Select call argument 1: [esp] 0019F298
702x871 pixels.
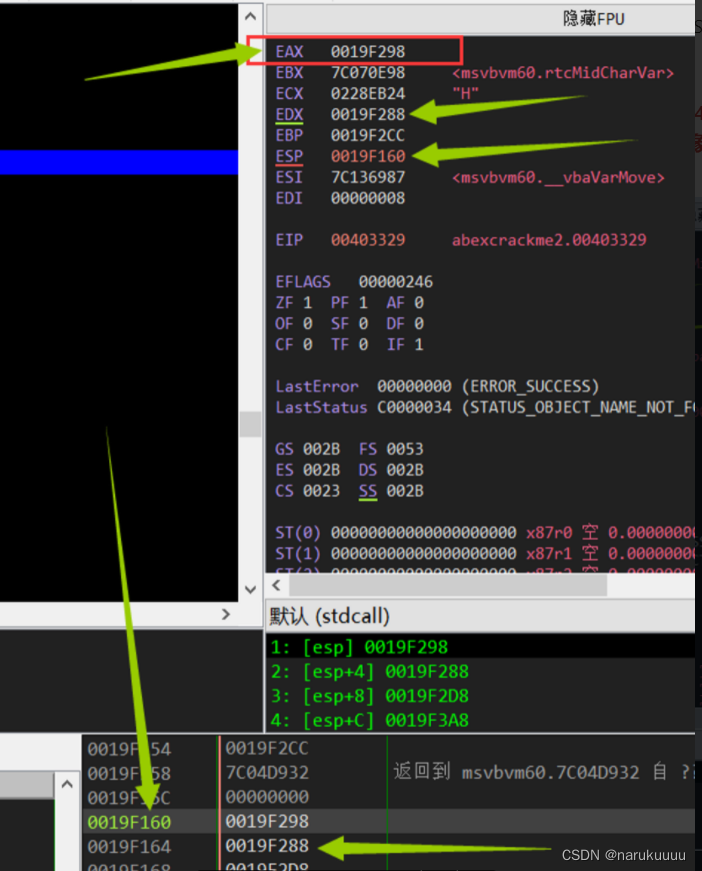pos(481,647)
